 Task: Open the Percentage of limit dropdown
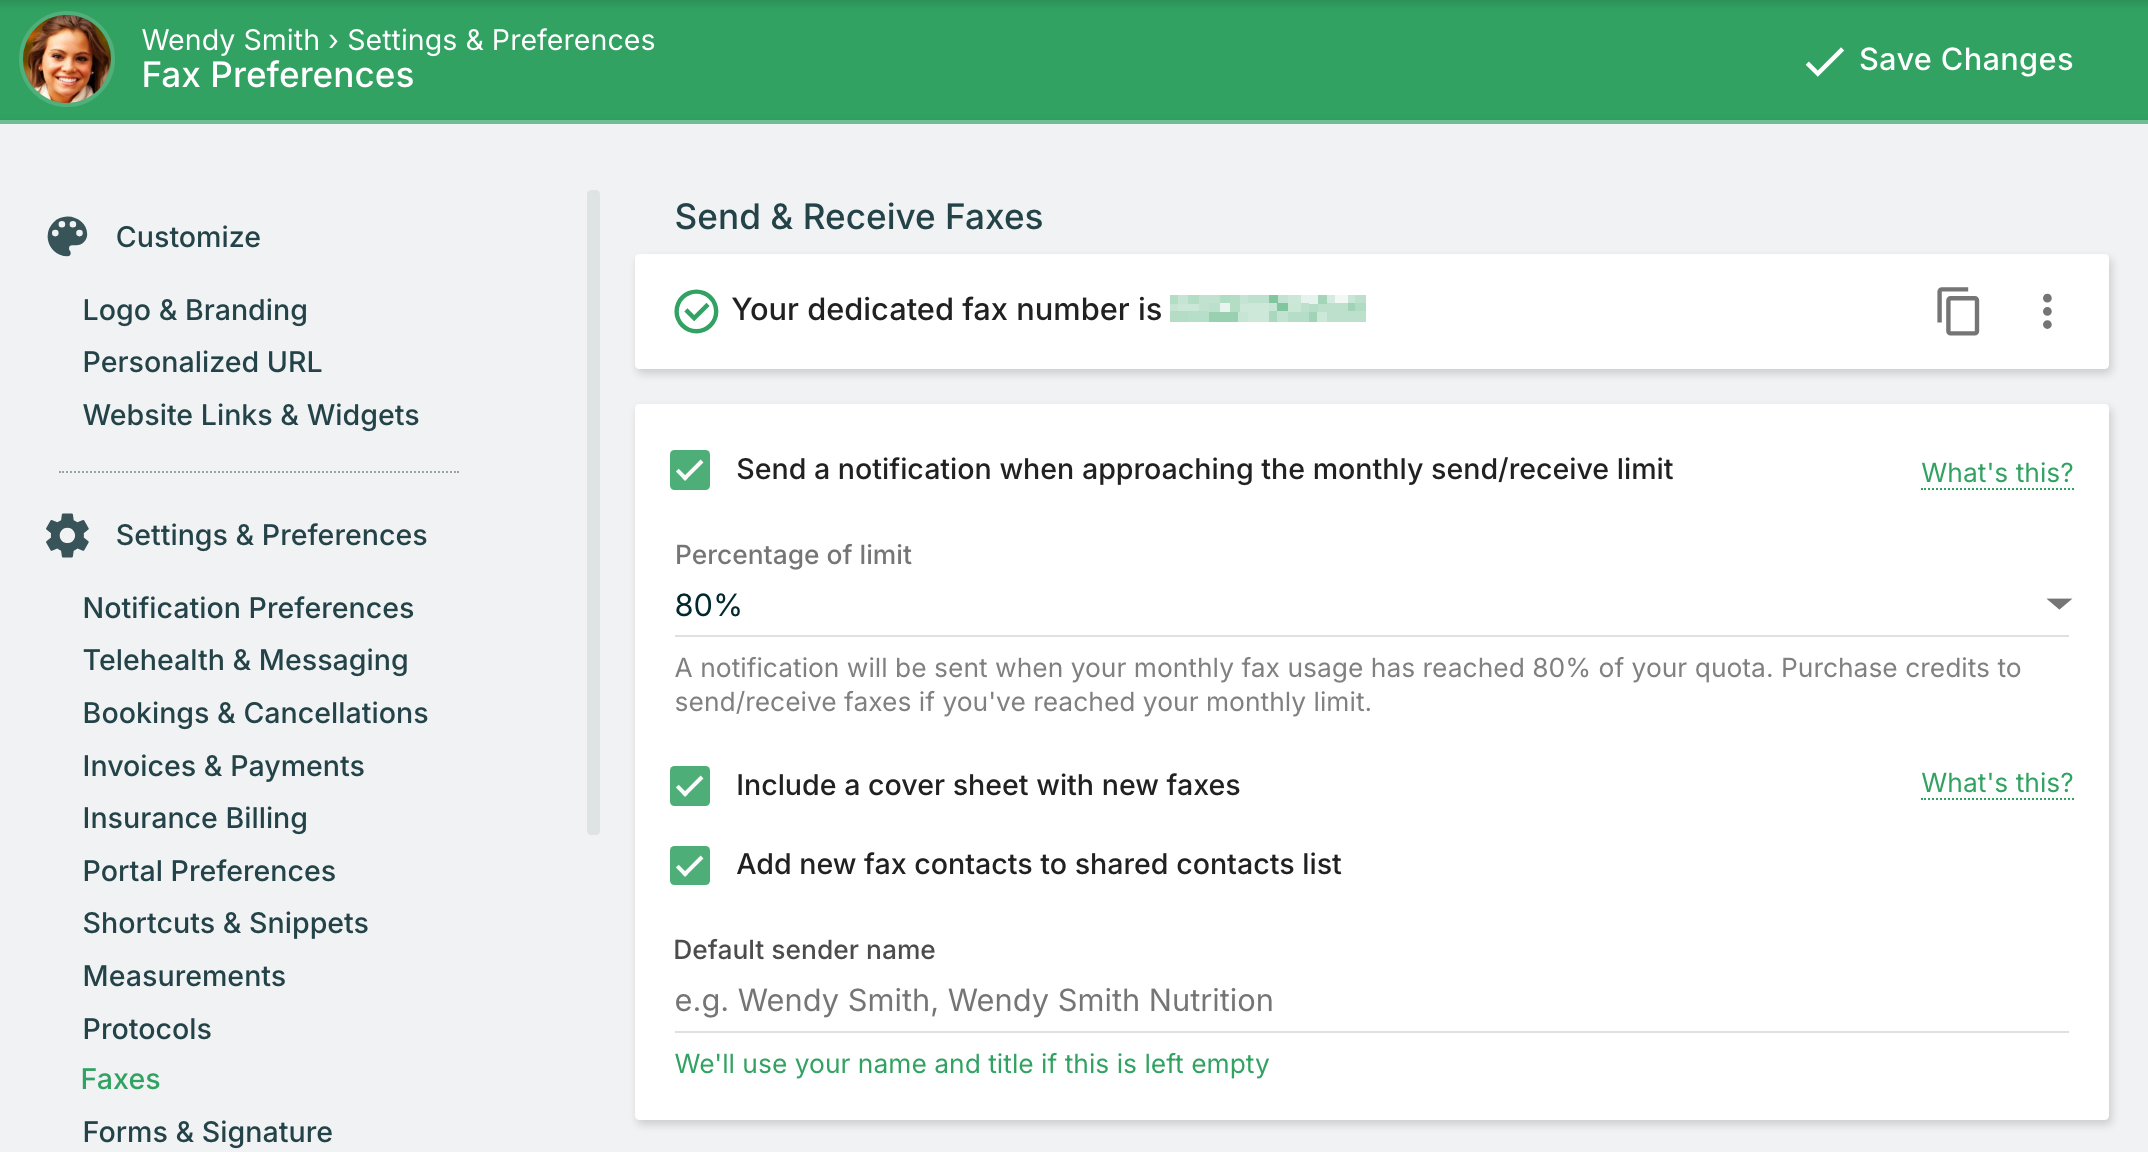tap(2058, 604)
